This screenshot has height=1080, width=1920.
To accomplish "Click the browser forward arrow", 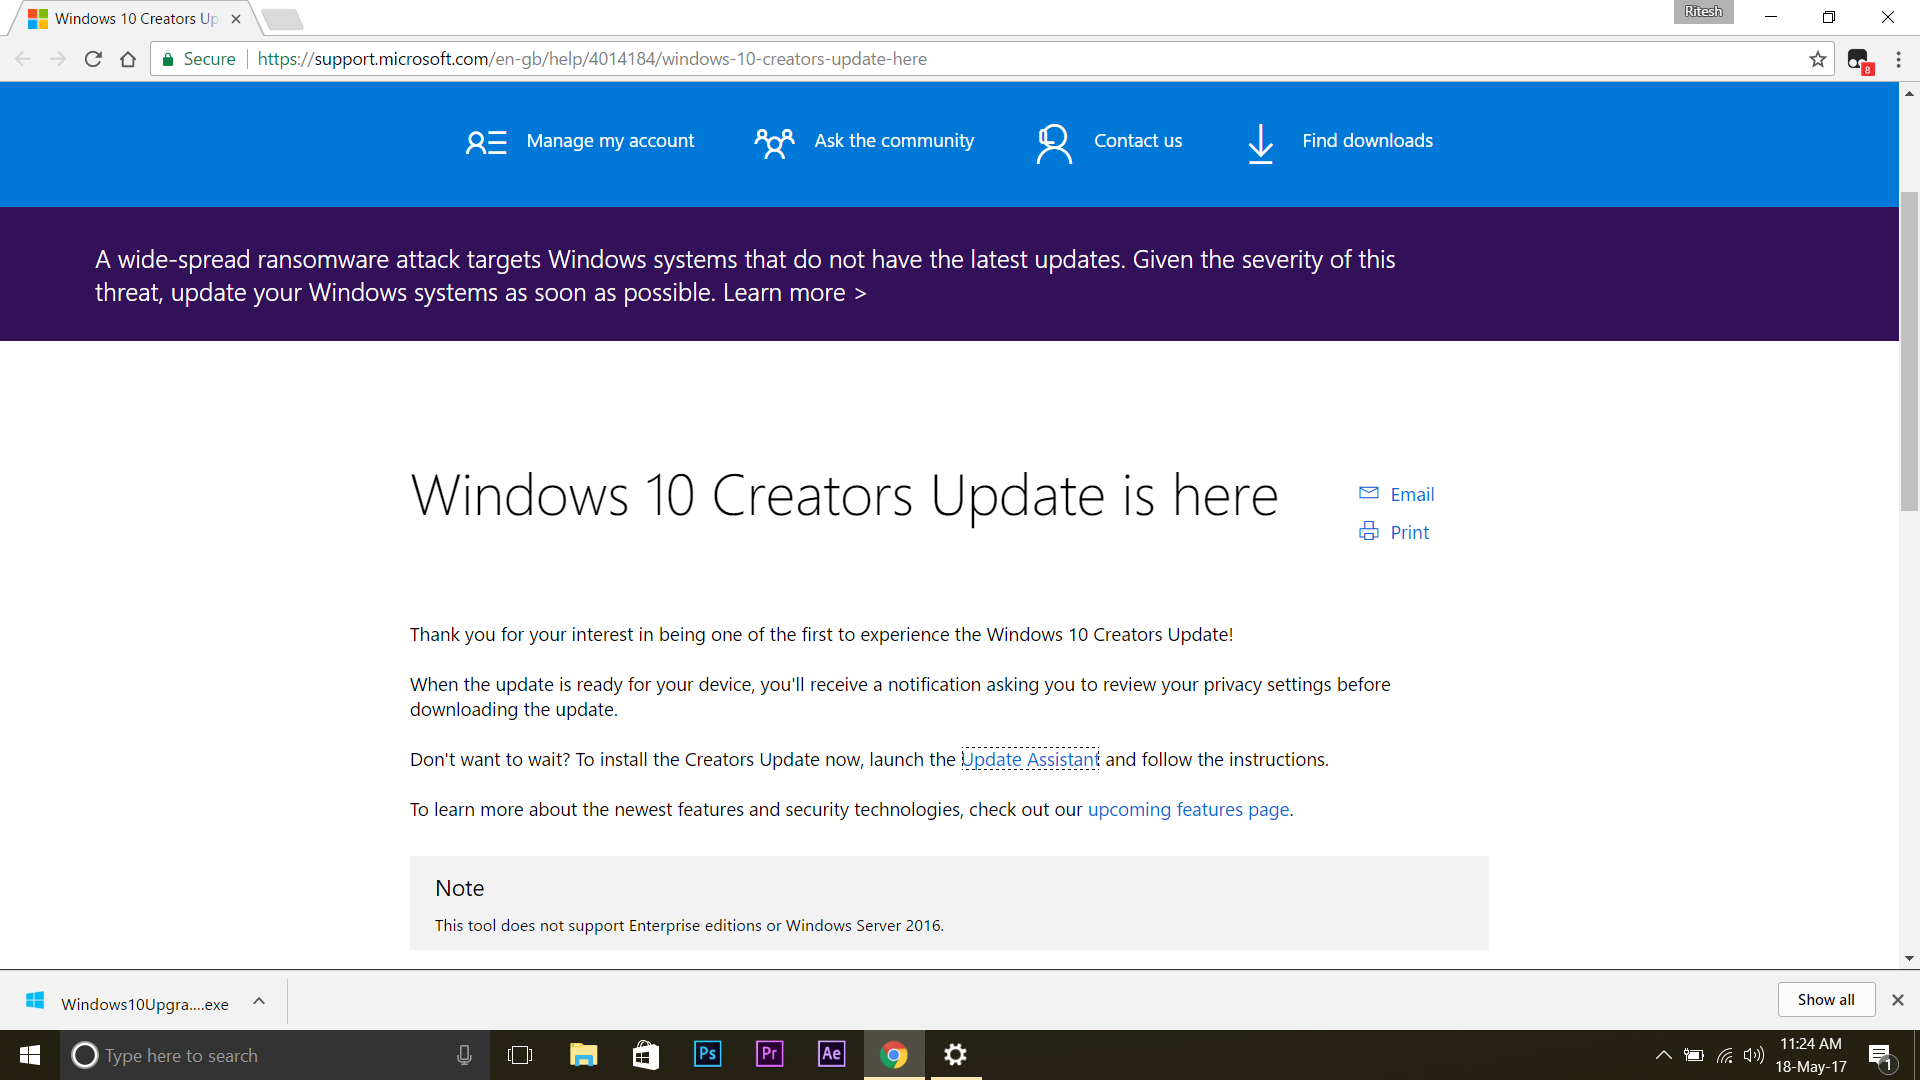I will pos(58,59).
